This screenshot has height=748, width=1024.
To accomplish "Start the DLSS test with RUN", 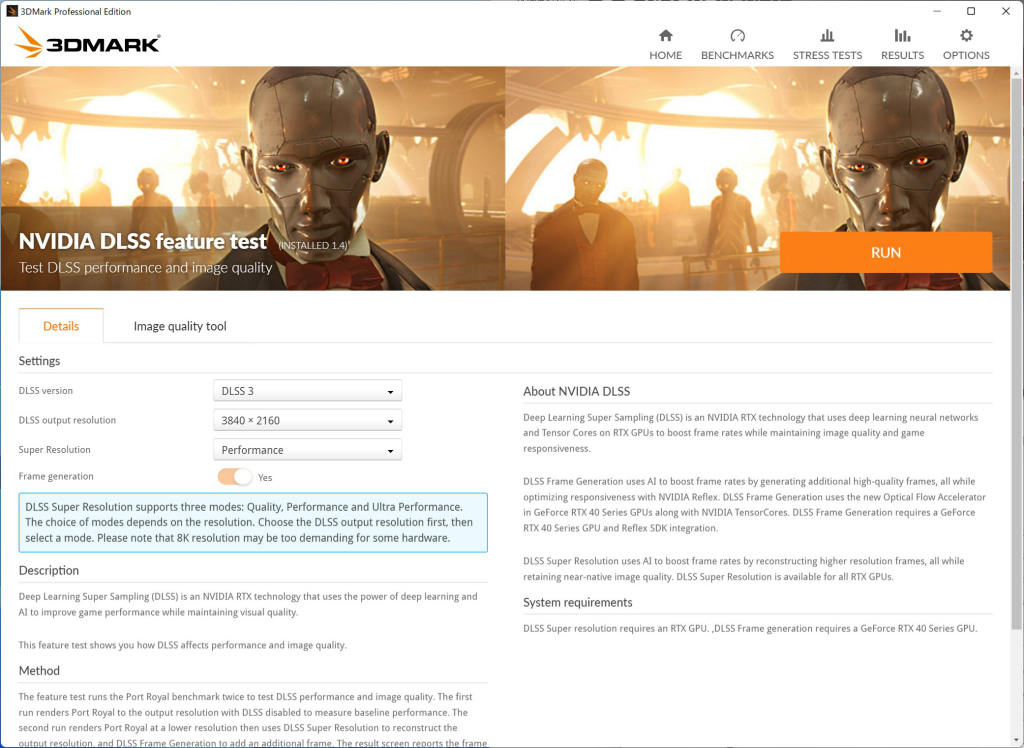I will pos(886,252).
